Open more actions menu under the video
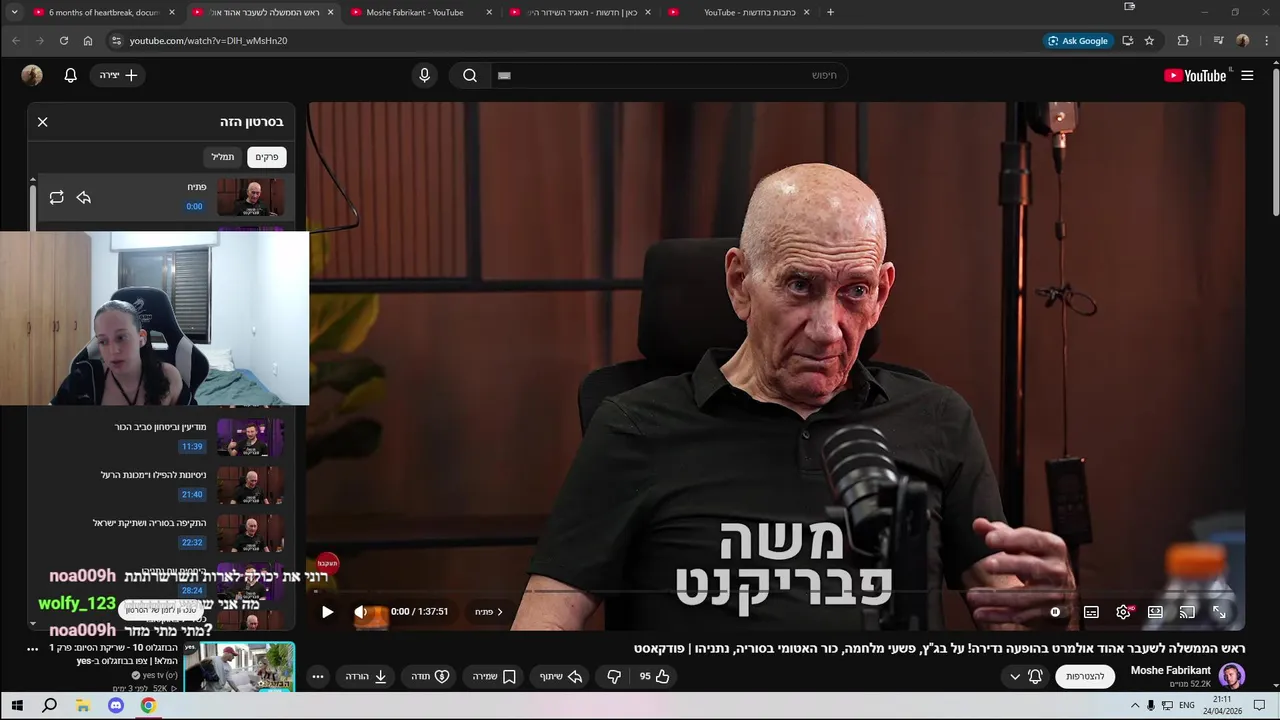The width and height of the screenshot is (1280, 720). coord(318,676)
